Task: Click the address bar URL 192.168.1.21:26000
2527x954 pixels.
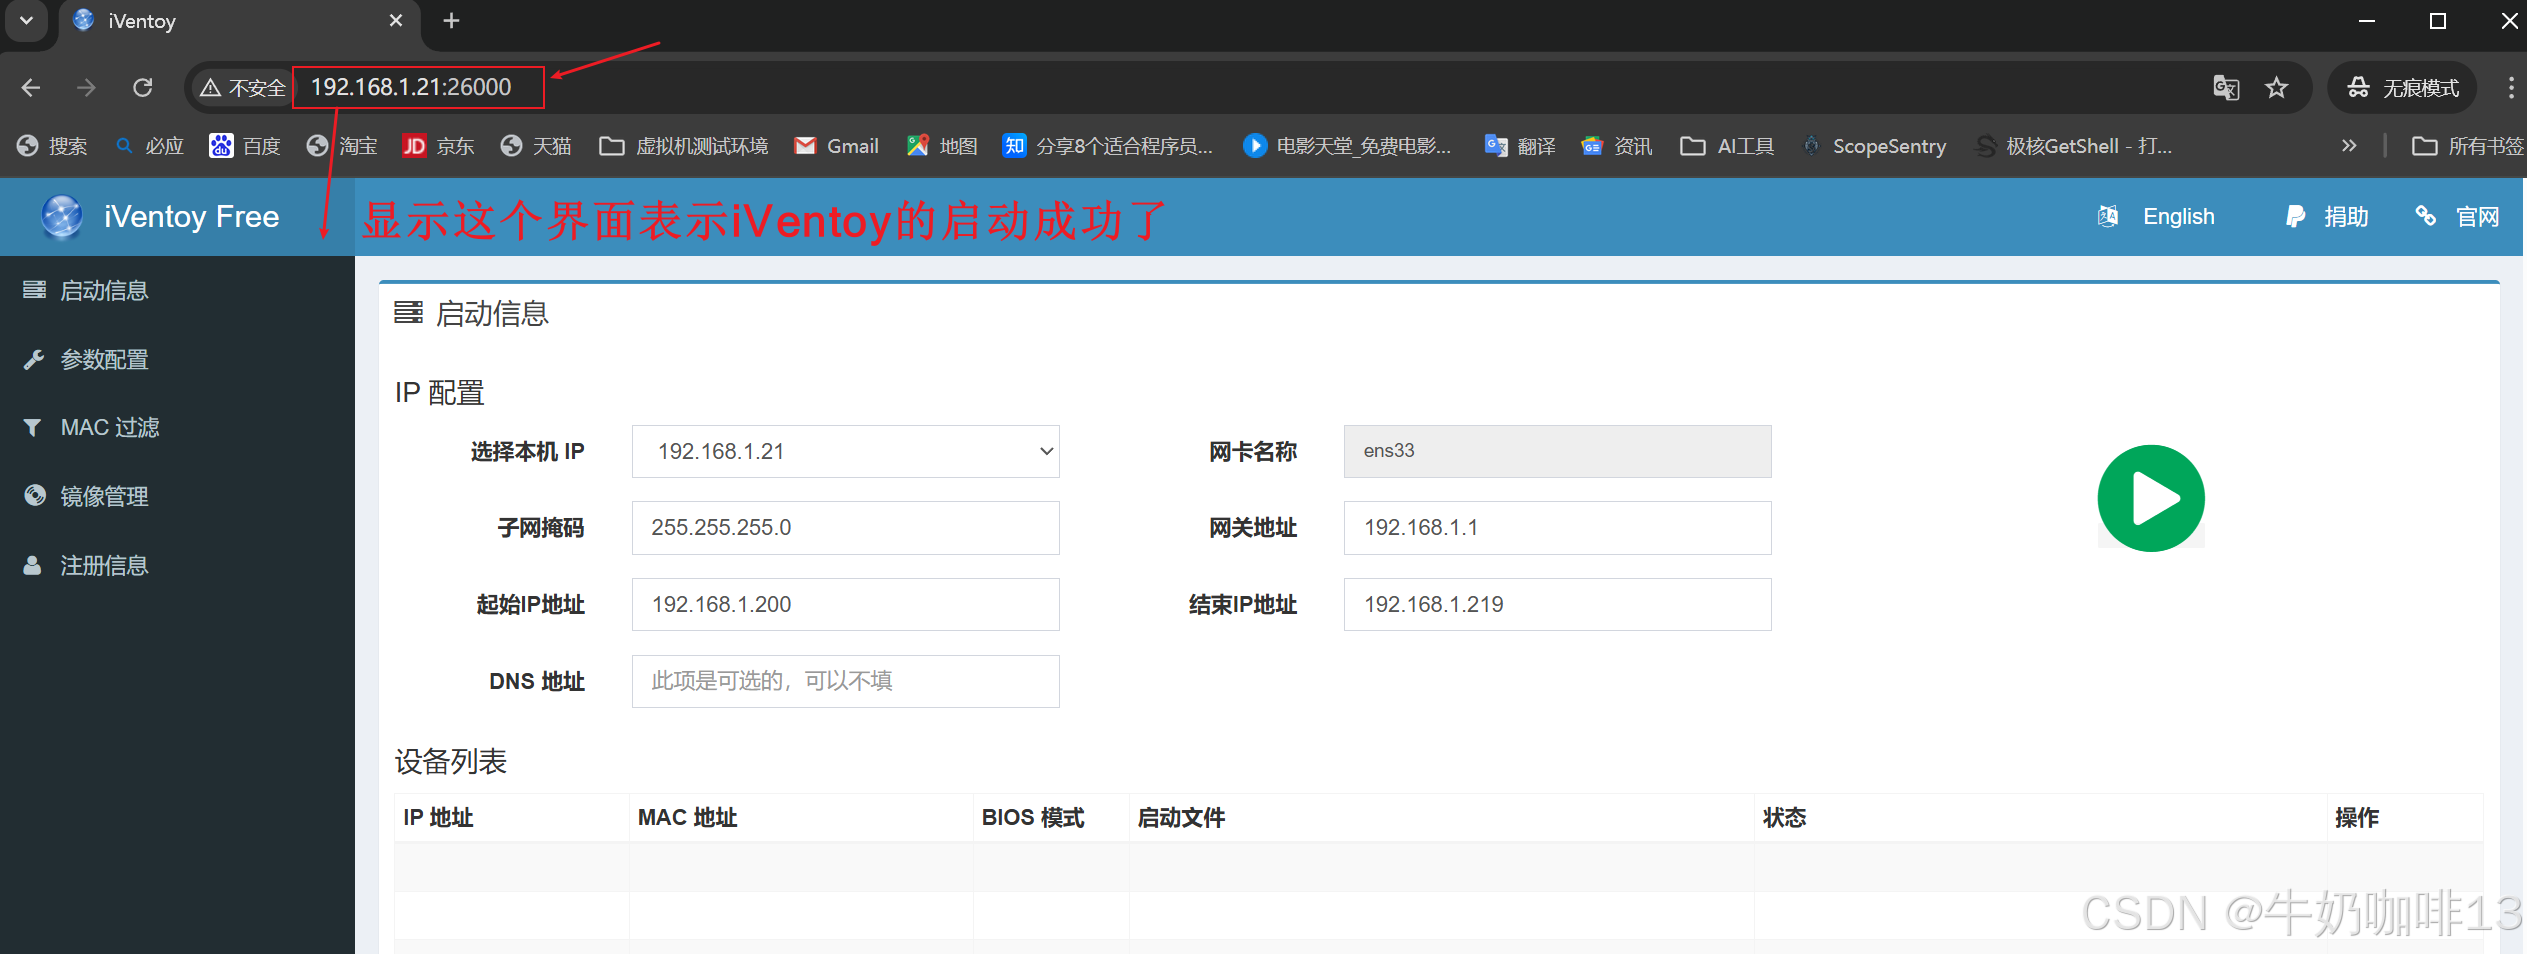Action: tap(411, 88)
